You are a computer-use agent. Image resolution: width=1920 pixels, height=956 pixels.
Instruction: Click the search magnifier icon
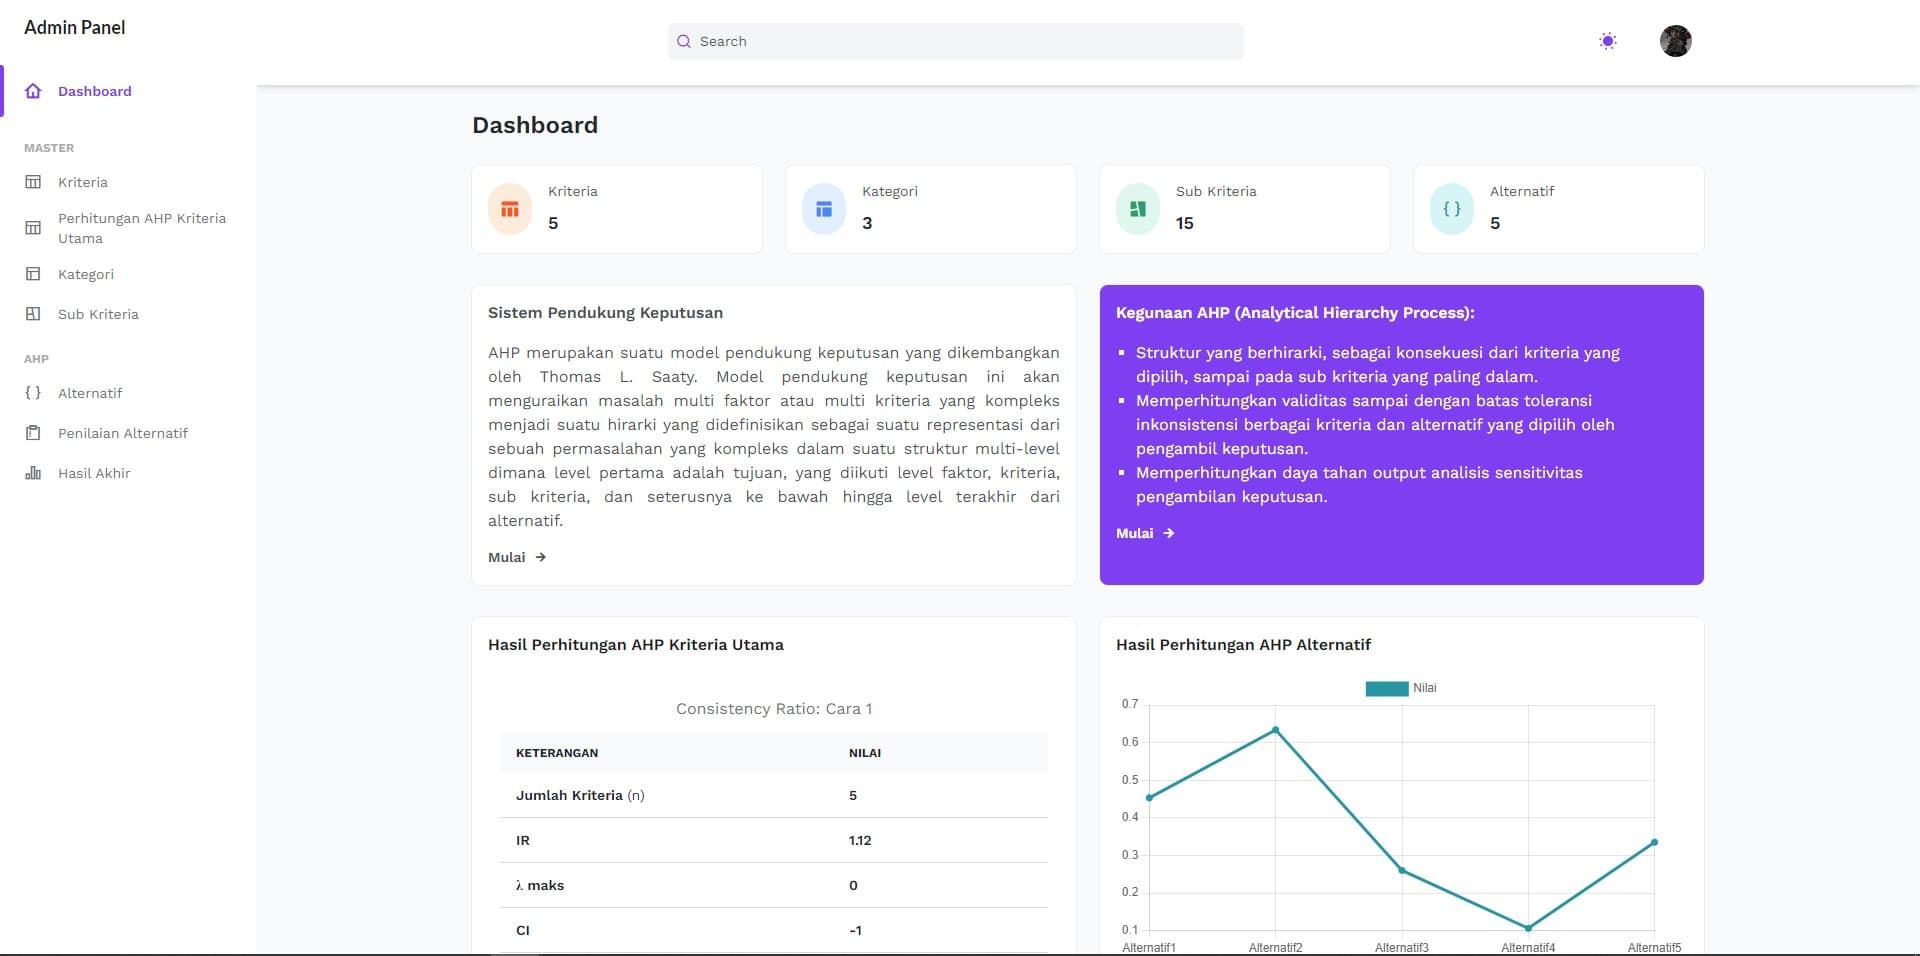(x=684, y=41)
